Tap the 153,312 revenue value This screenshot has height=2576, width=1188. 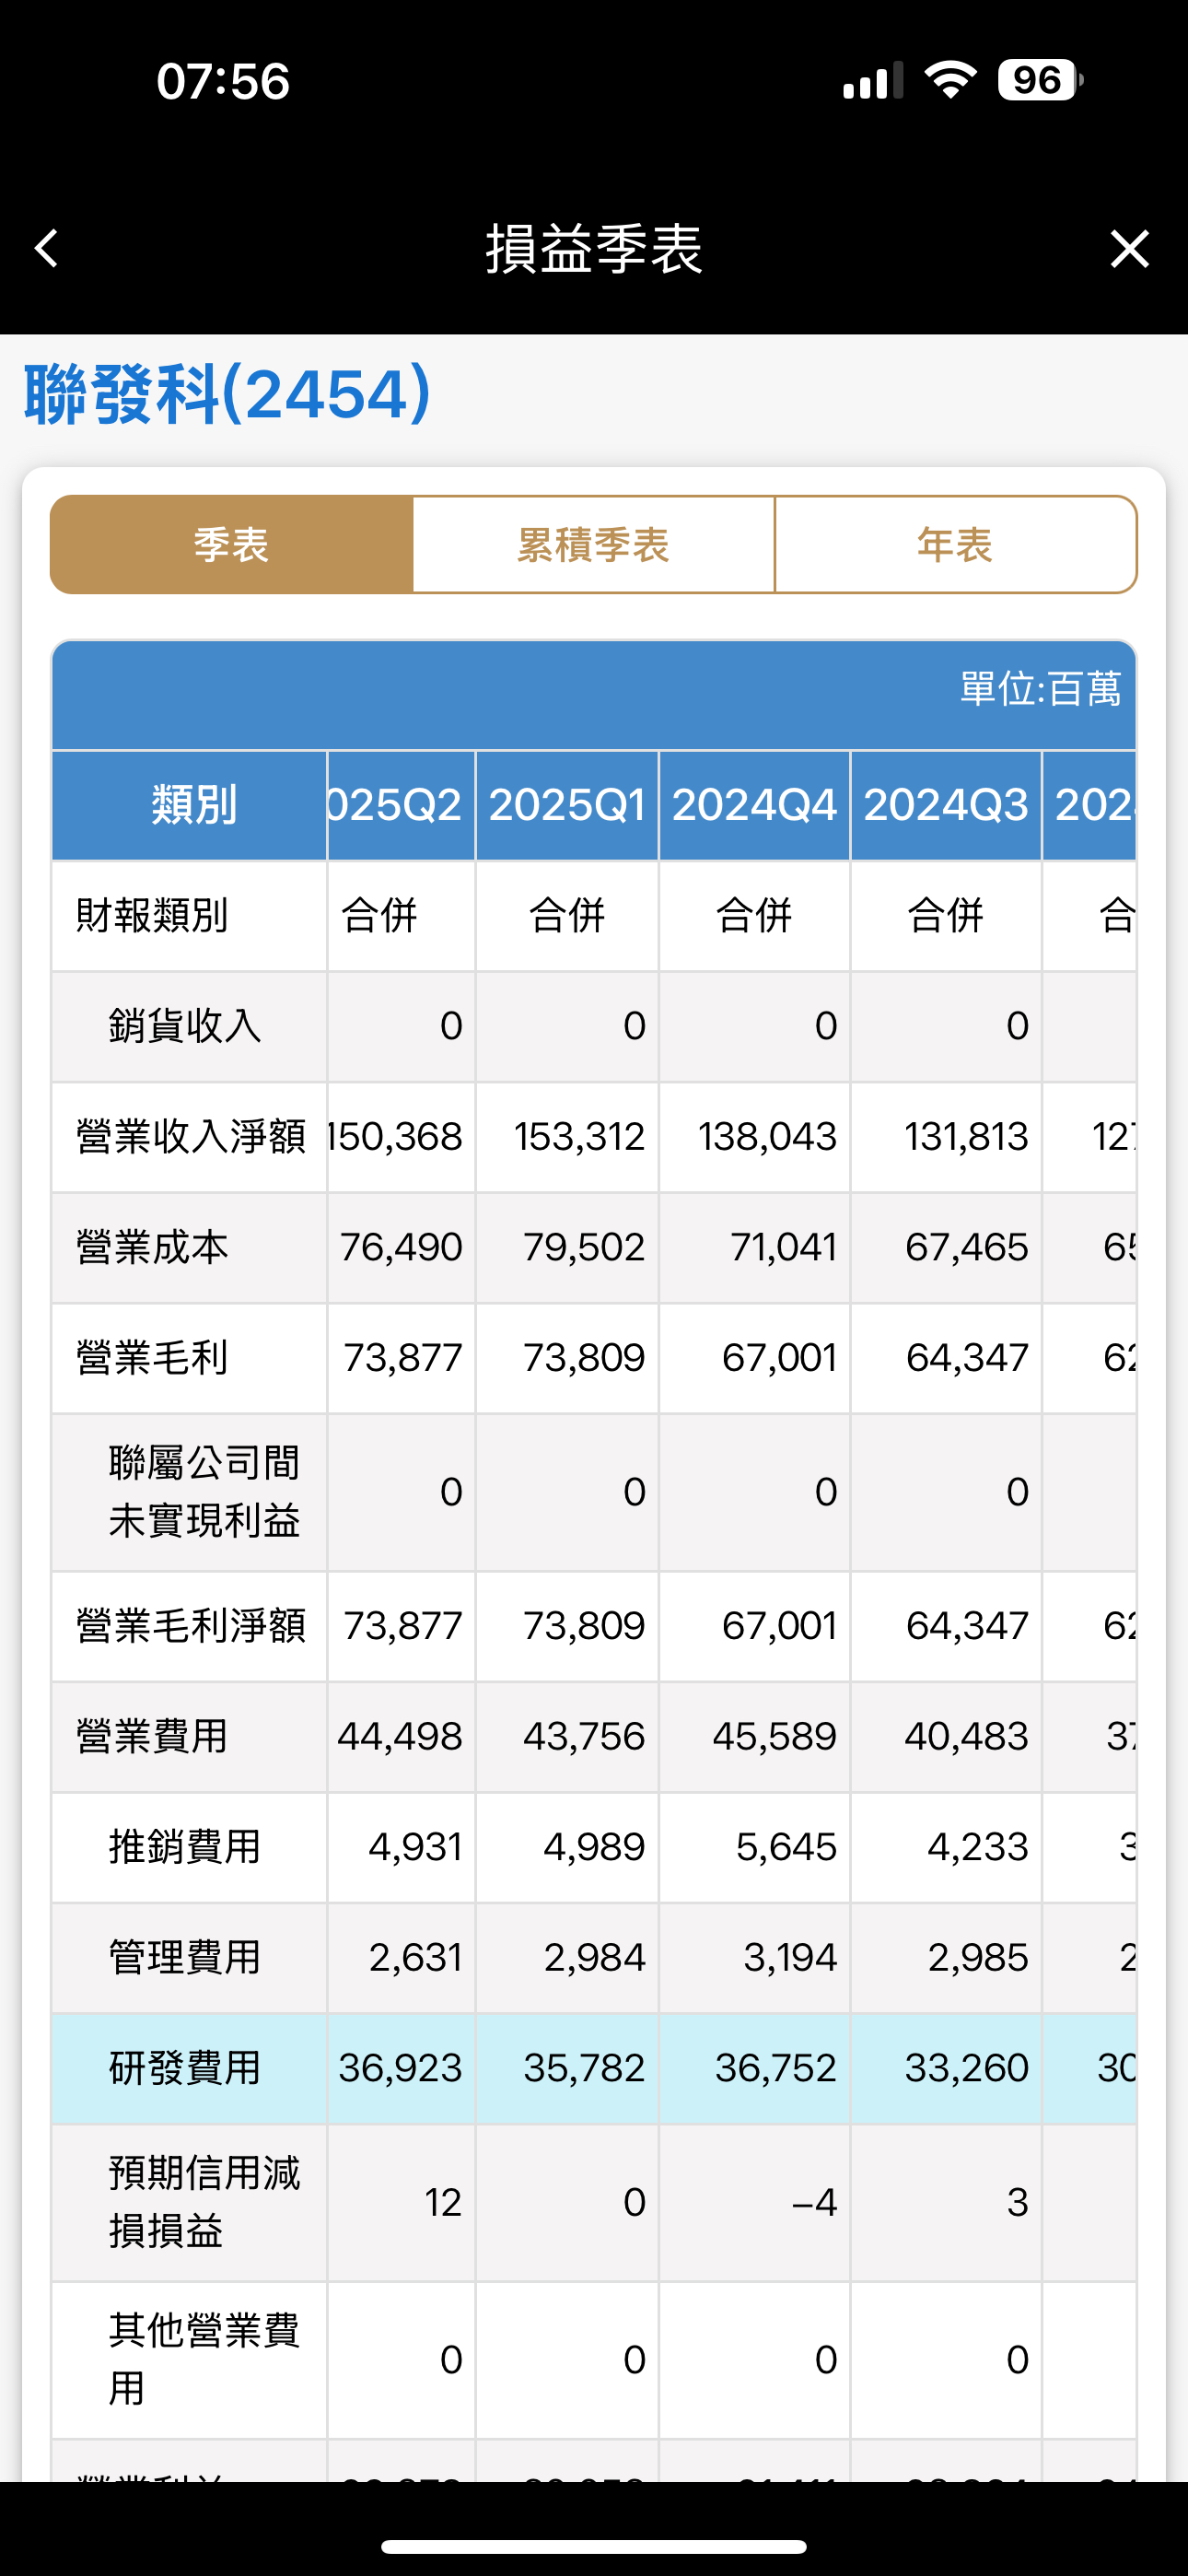[580, 1137]
